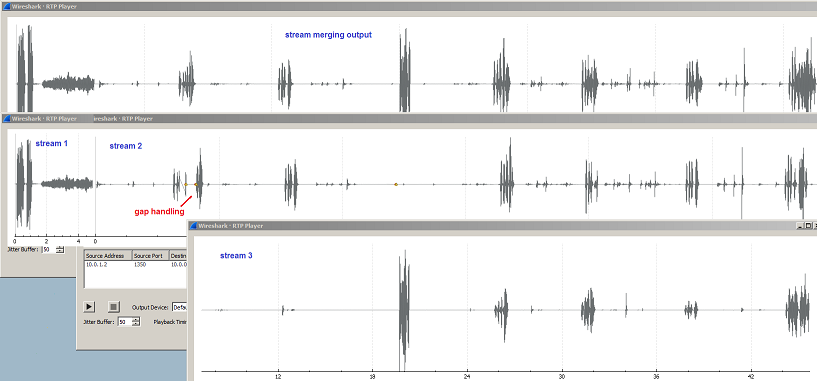Stop playback with the Stop button
The height and width of the screenshot is (381, 817).
114,306
